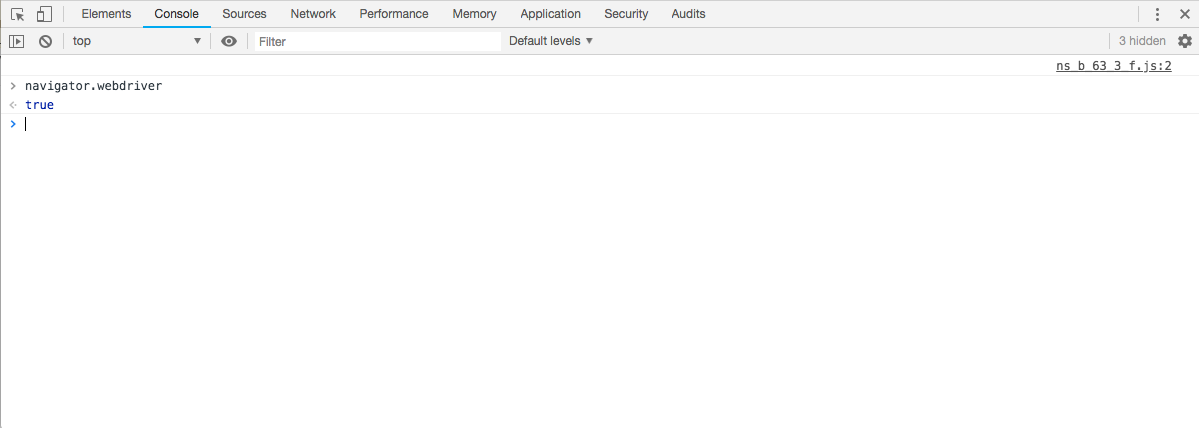Clear the console log

[x=45, y=41]
